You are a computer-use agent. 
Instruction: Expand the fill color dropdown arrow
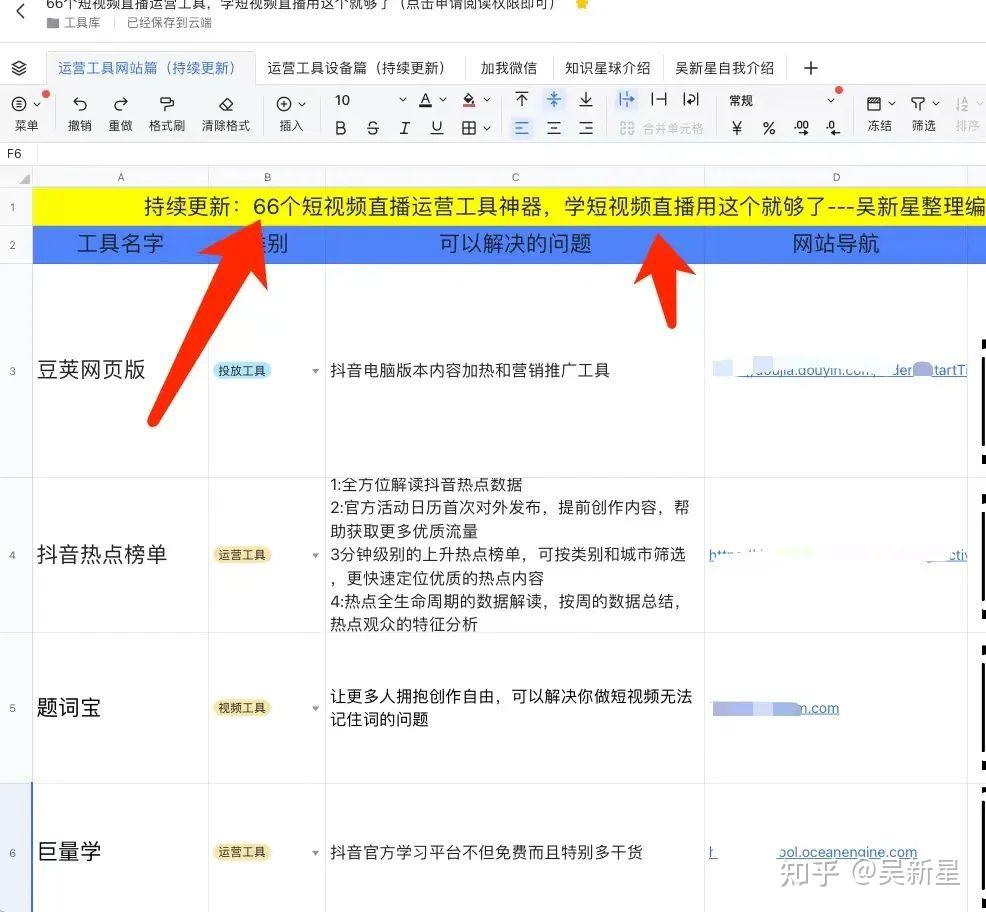click(487, 100)
